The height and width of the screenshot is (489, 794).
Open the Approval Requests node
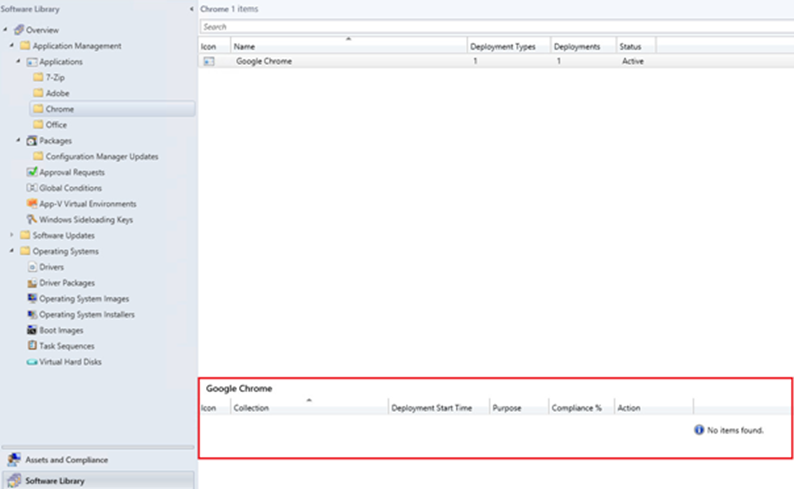coord(72,172)
